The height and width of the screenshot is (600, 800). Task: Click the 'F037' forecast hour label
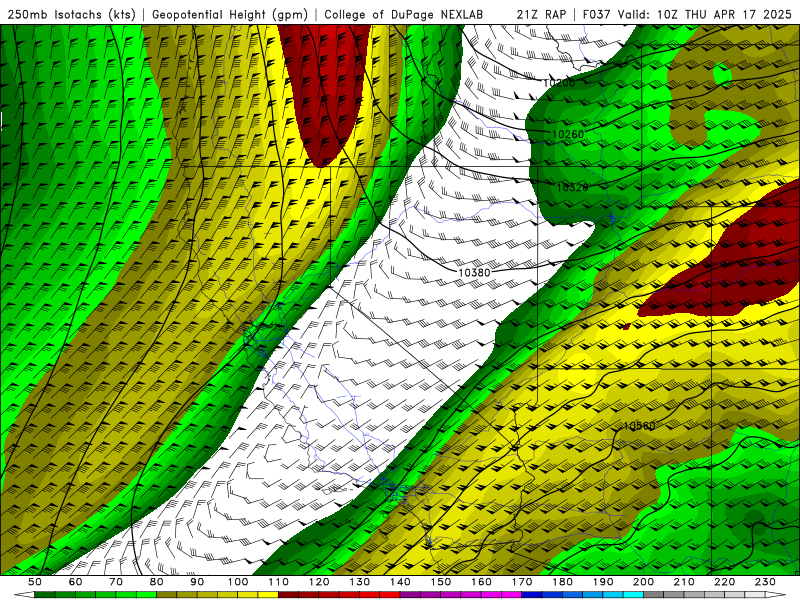point(597,15)
